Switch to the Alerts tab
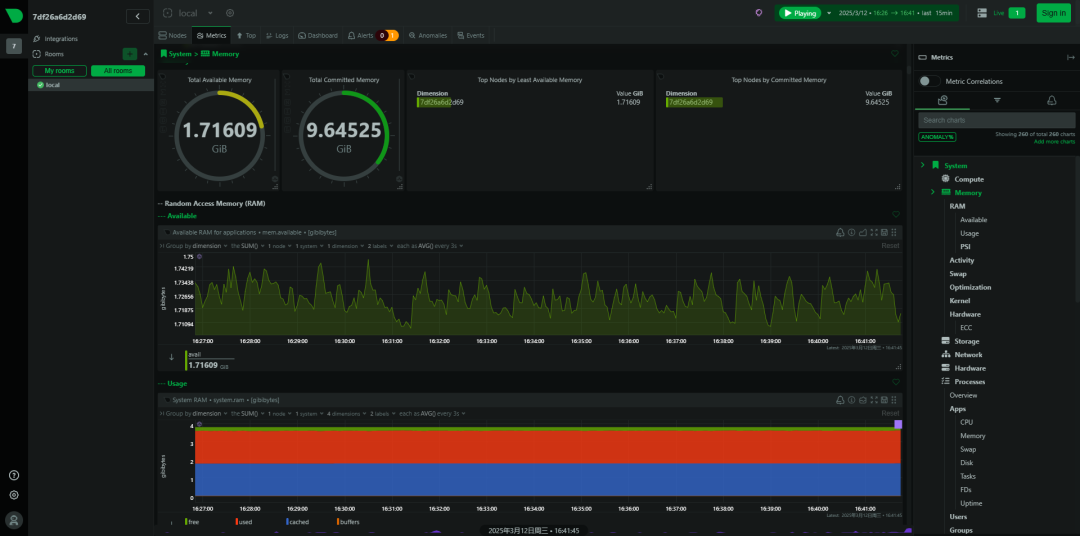The height and width of the screenshot is (536, 1080). point(361,35)
